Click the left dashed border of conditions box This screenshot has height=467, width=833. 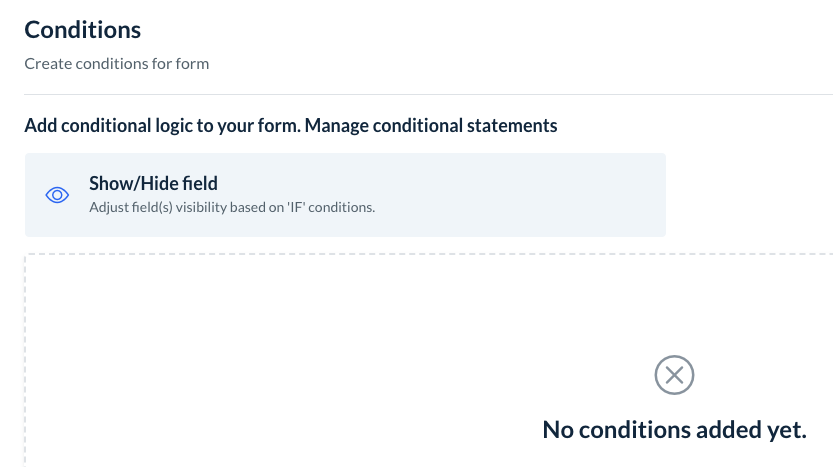point(25,360)
